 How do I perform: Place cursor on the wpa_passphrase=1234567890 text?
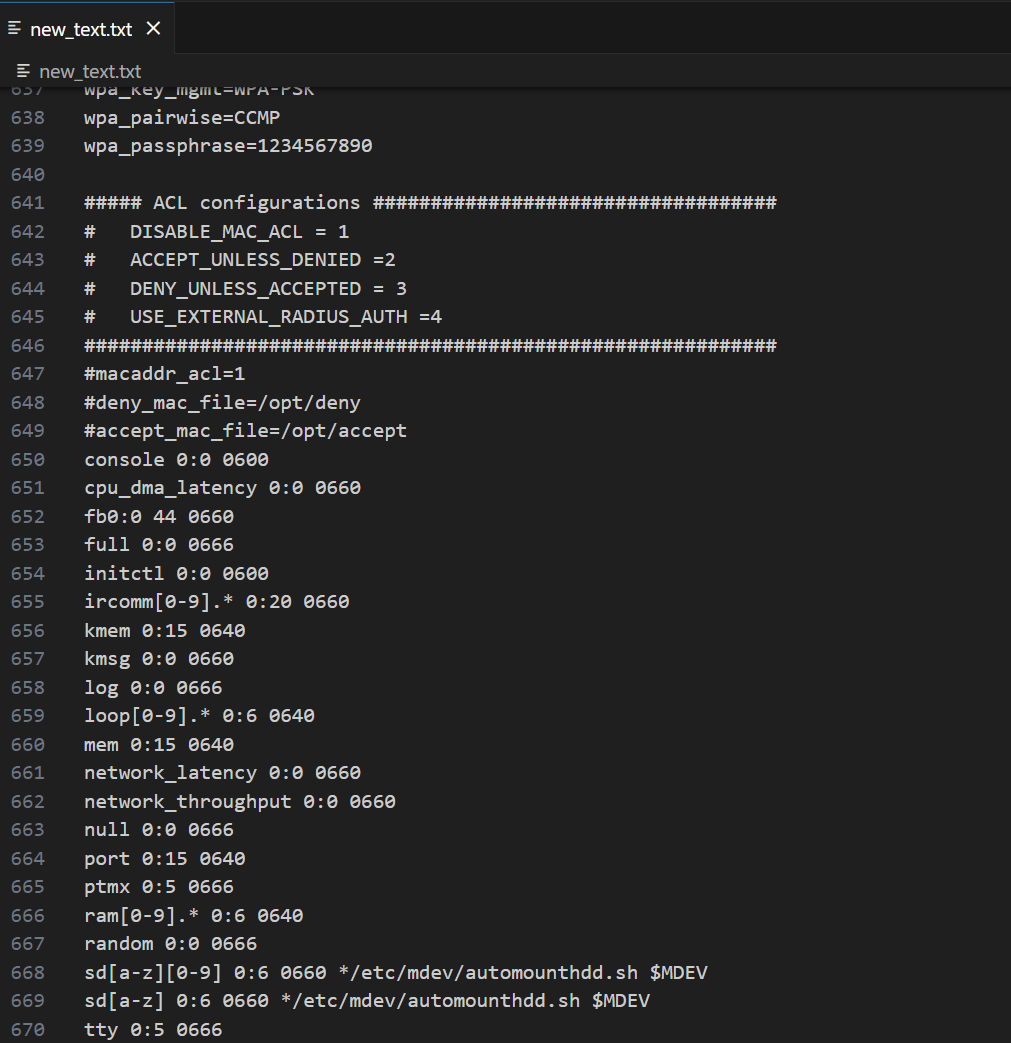click(228, 146)
